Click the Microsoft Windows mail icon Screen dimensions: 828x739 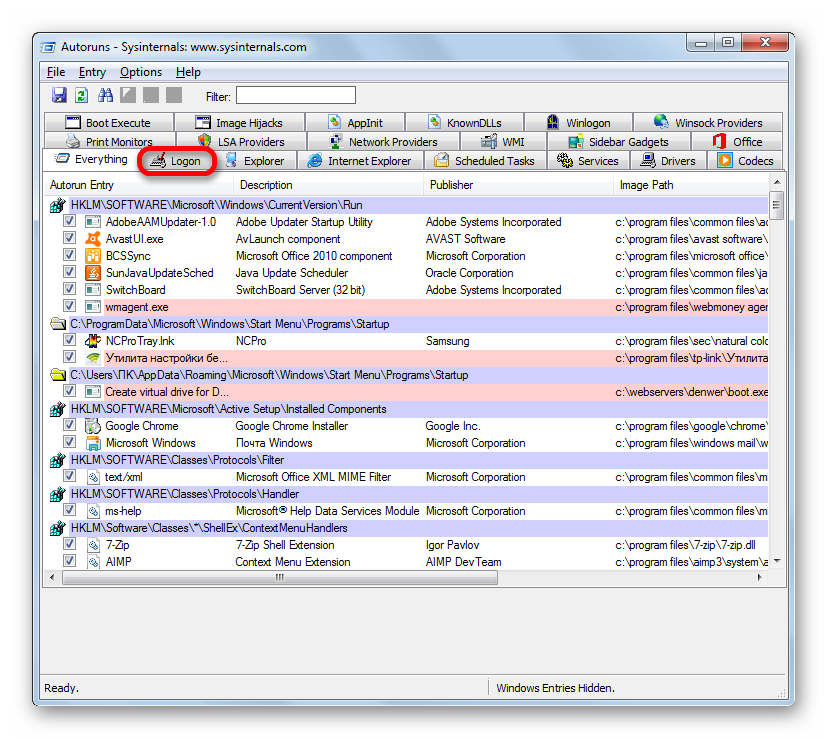click(93, 443)
